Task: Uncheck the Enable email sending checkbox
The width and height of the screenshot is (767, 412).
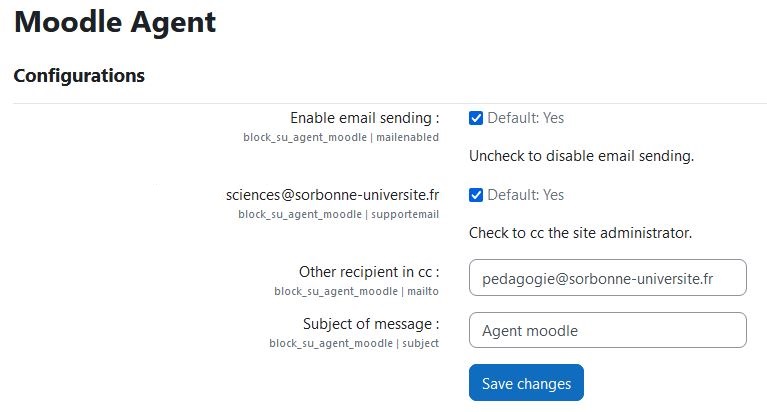Action: tap(475, 118)
